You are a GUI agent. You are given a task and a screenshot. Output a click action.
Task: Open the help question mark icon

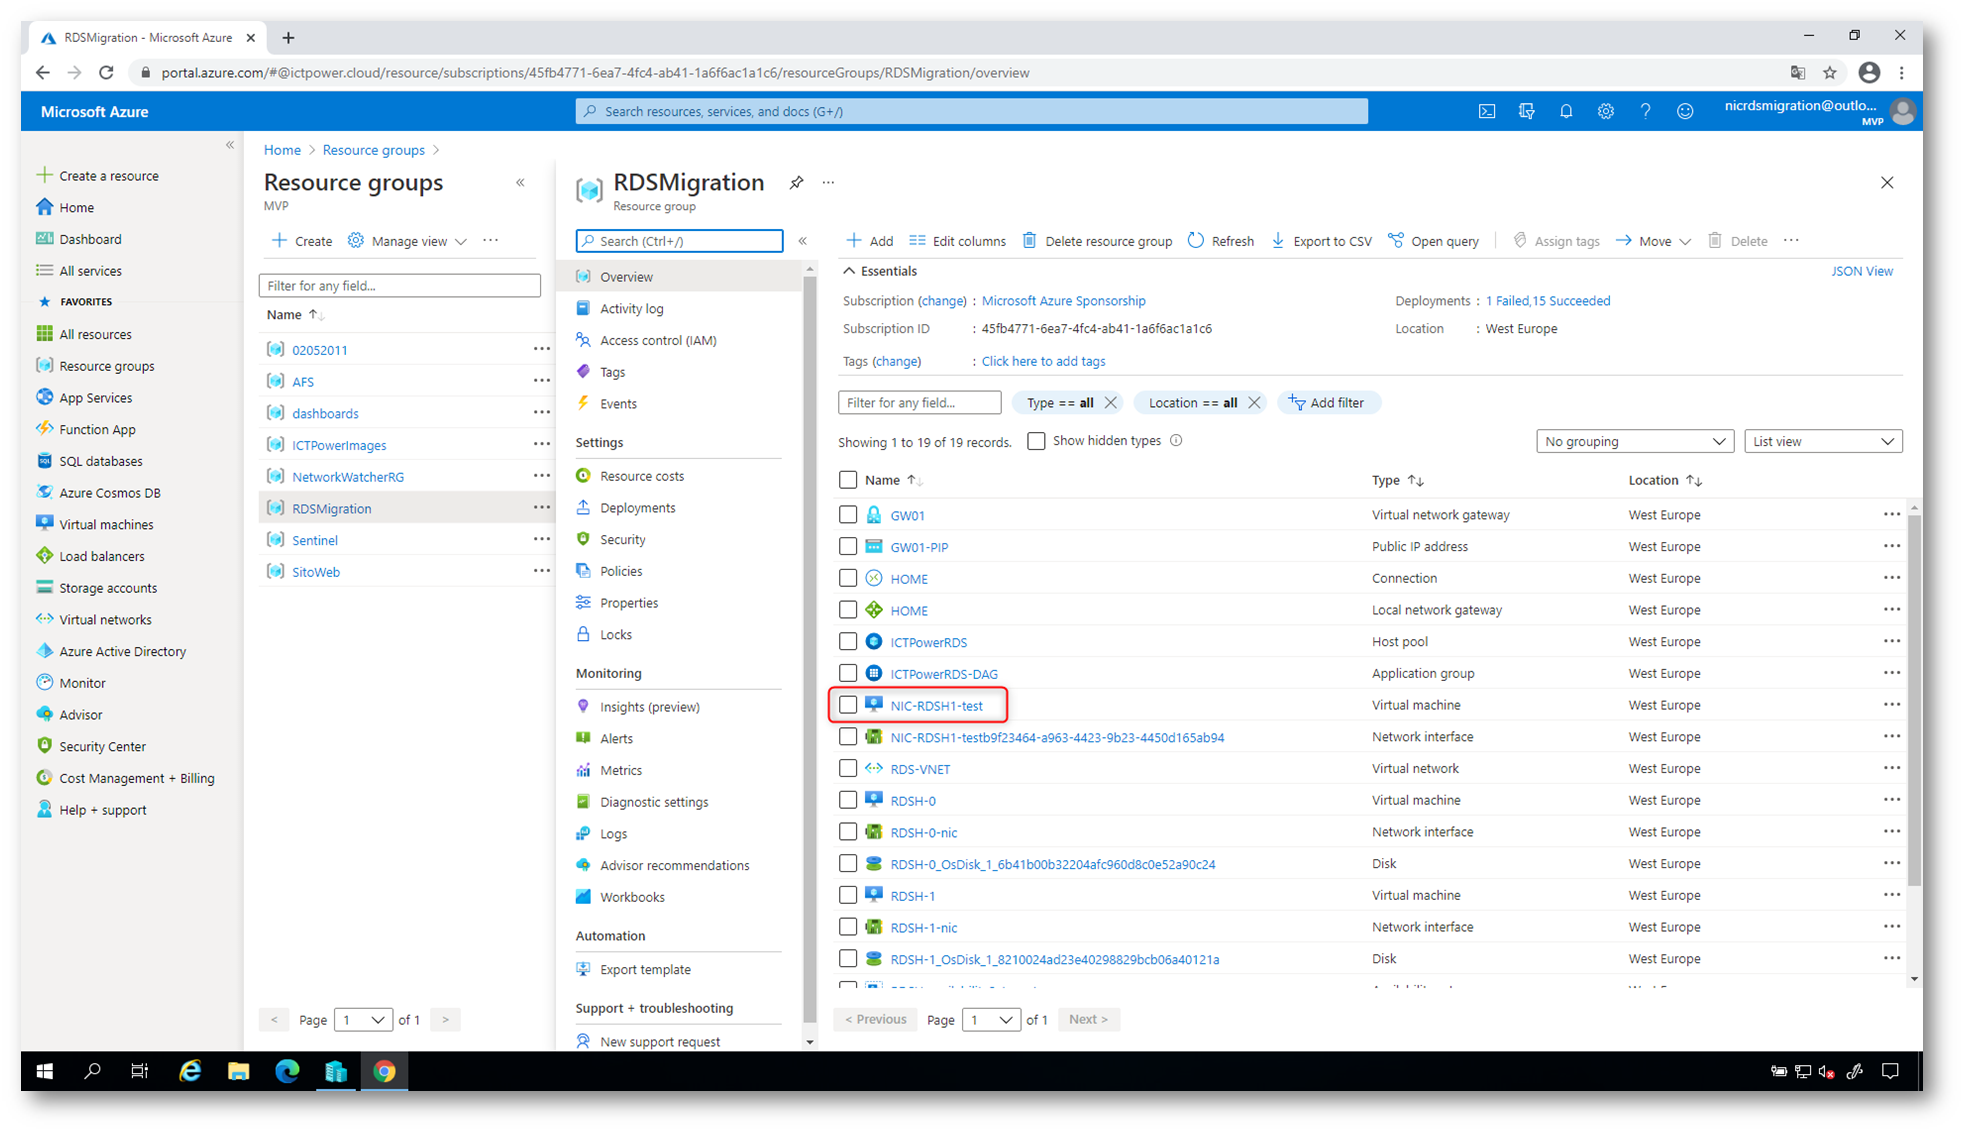1645,111
